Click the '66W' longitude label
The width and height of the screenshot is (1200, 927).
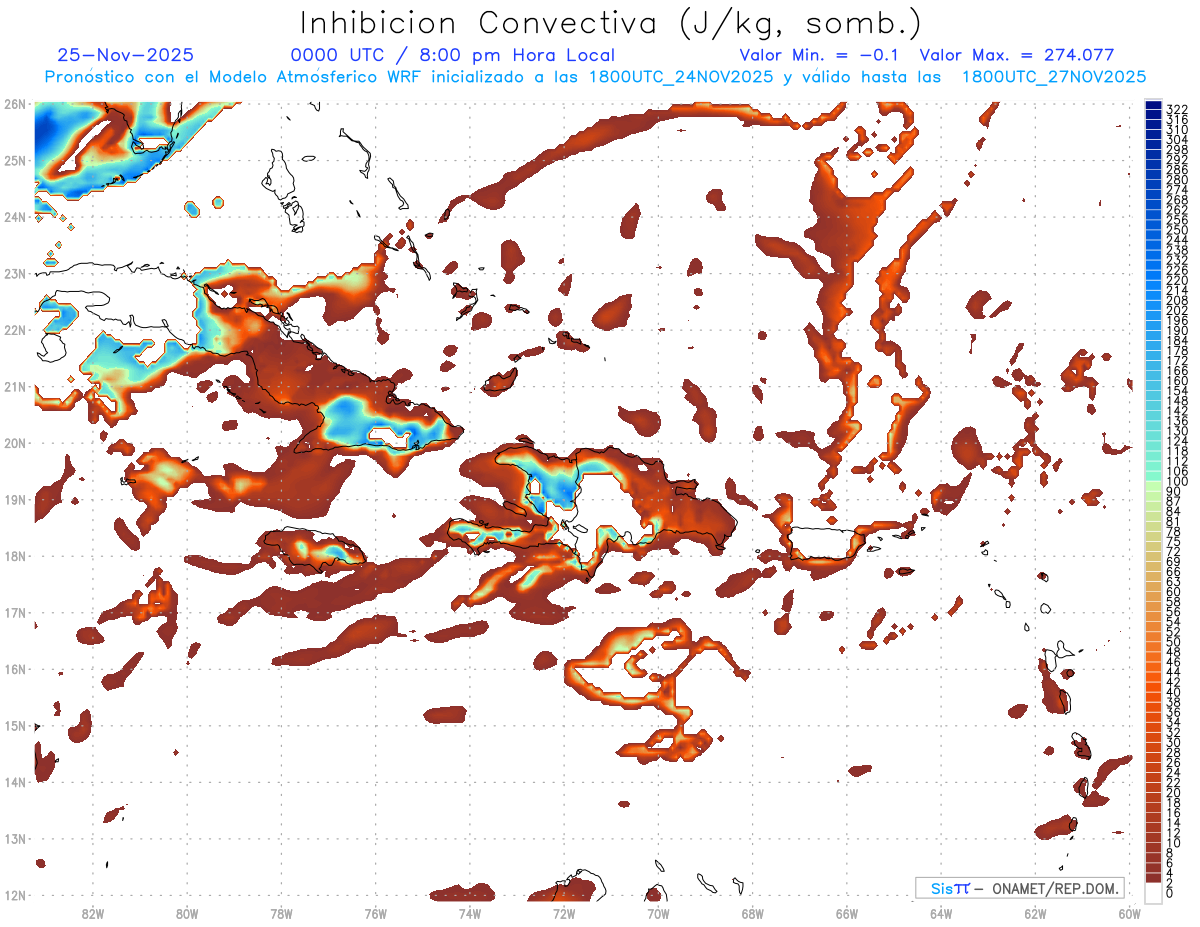(x=847, y=913)
